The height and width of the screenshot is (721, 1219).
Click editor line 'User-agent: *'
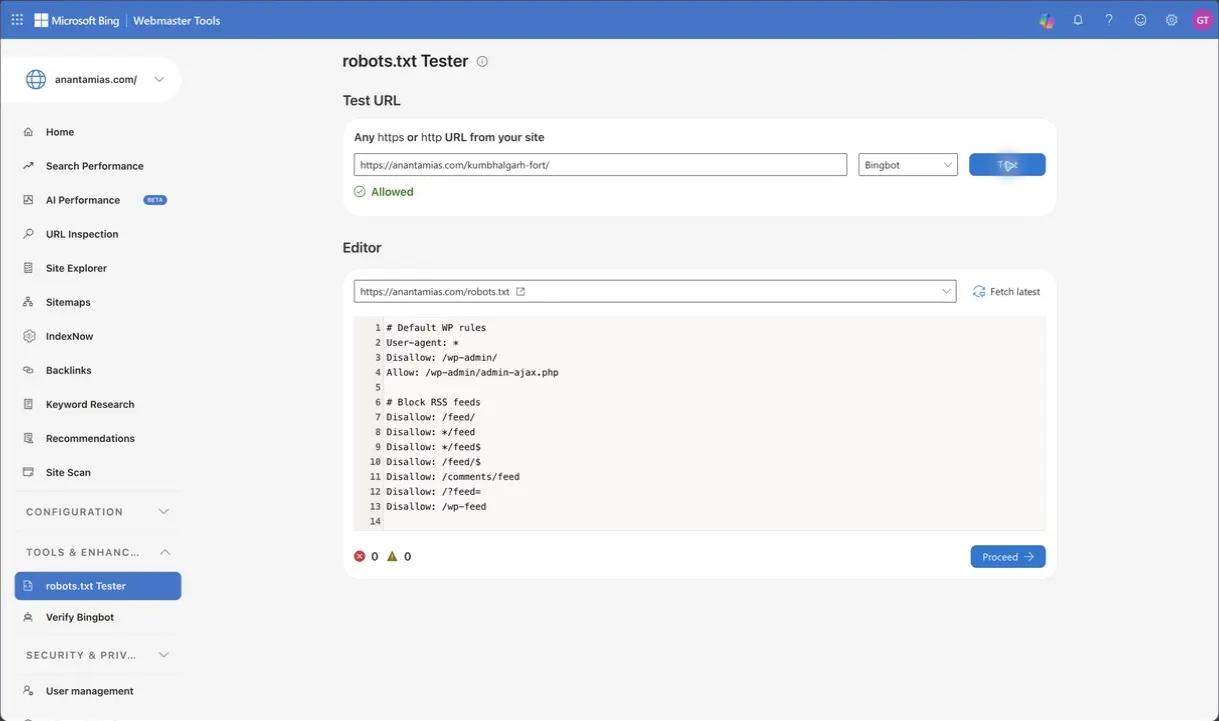422,342
